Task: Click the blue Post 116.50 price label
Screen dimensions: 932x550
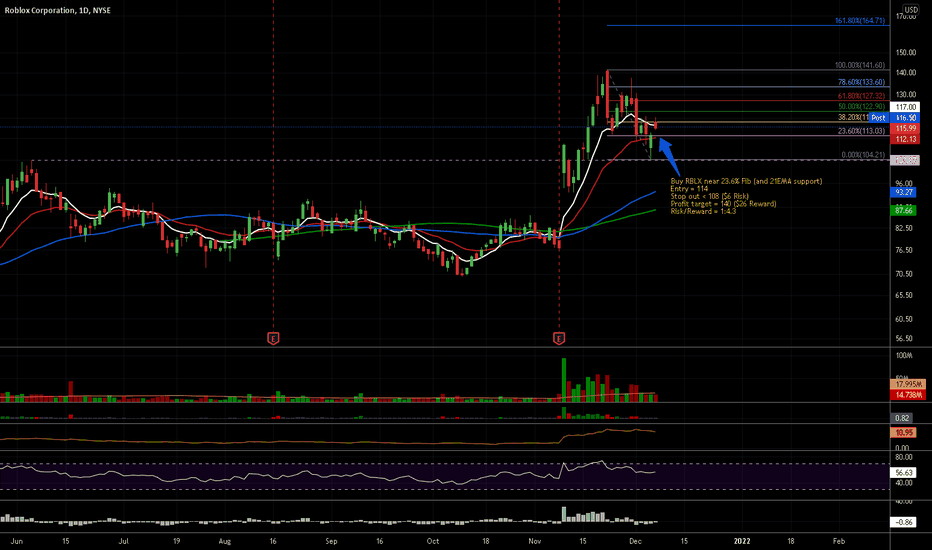Action: 894,118
